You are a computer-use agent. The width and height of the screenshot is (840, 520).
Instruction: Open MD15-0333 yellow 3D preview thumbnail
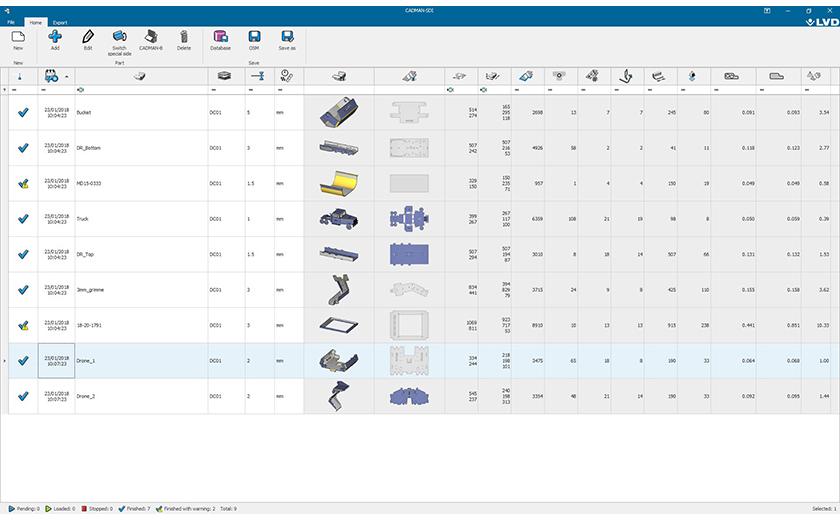[339, 183]
